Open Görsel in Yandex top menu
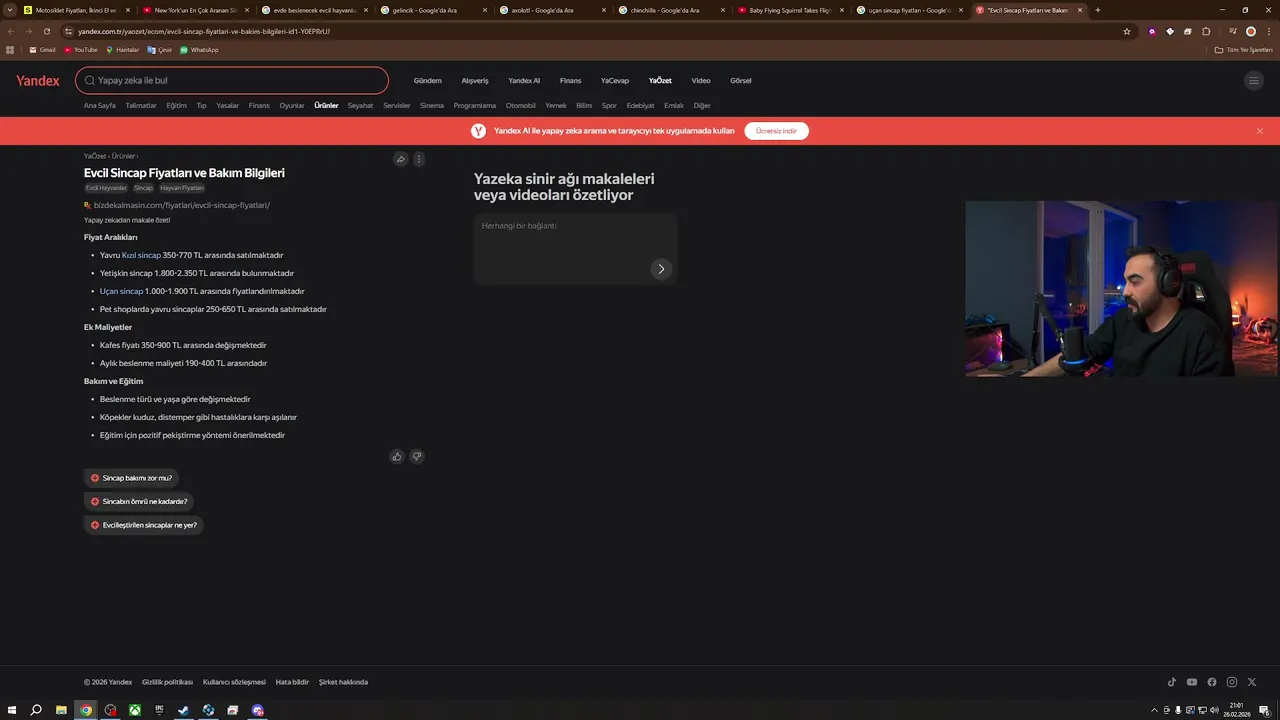1280x720 pixels. point(741,81)
